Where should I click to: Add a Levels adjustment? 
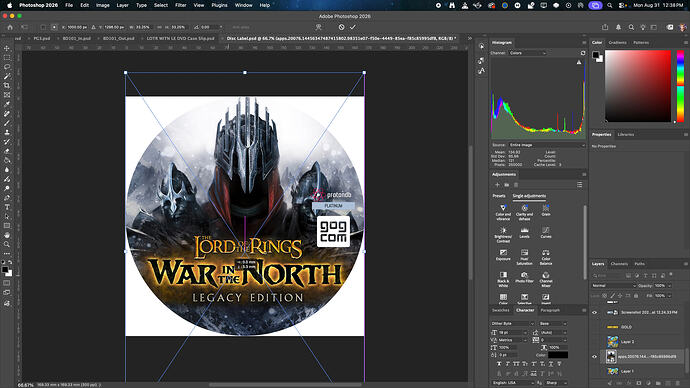[524, 233]
